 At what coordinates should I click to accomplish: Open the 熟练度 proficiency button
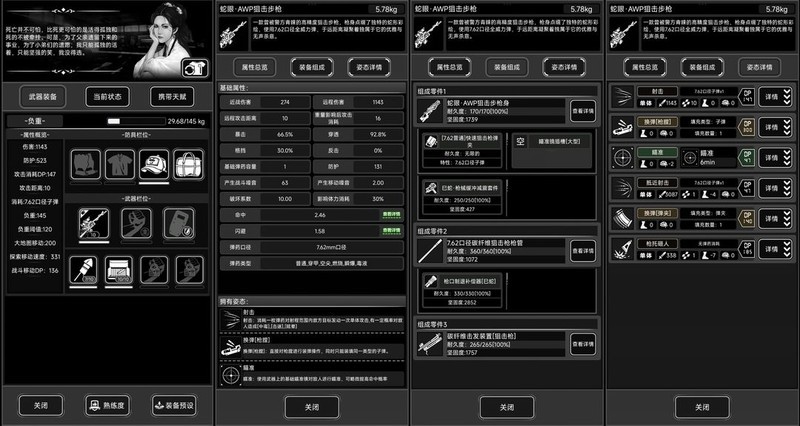click(x=107, y=406)
